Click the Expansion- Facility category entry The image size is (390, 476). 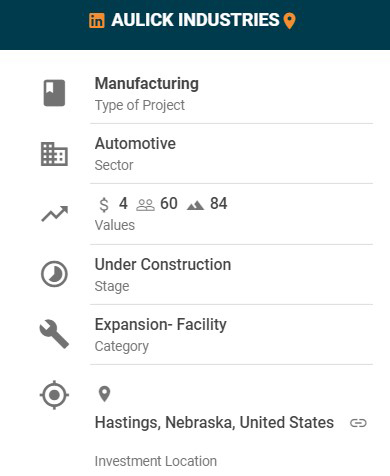tap(161, 325)
